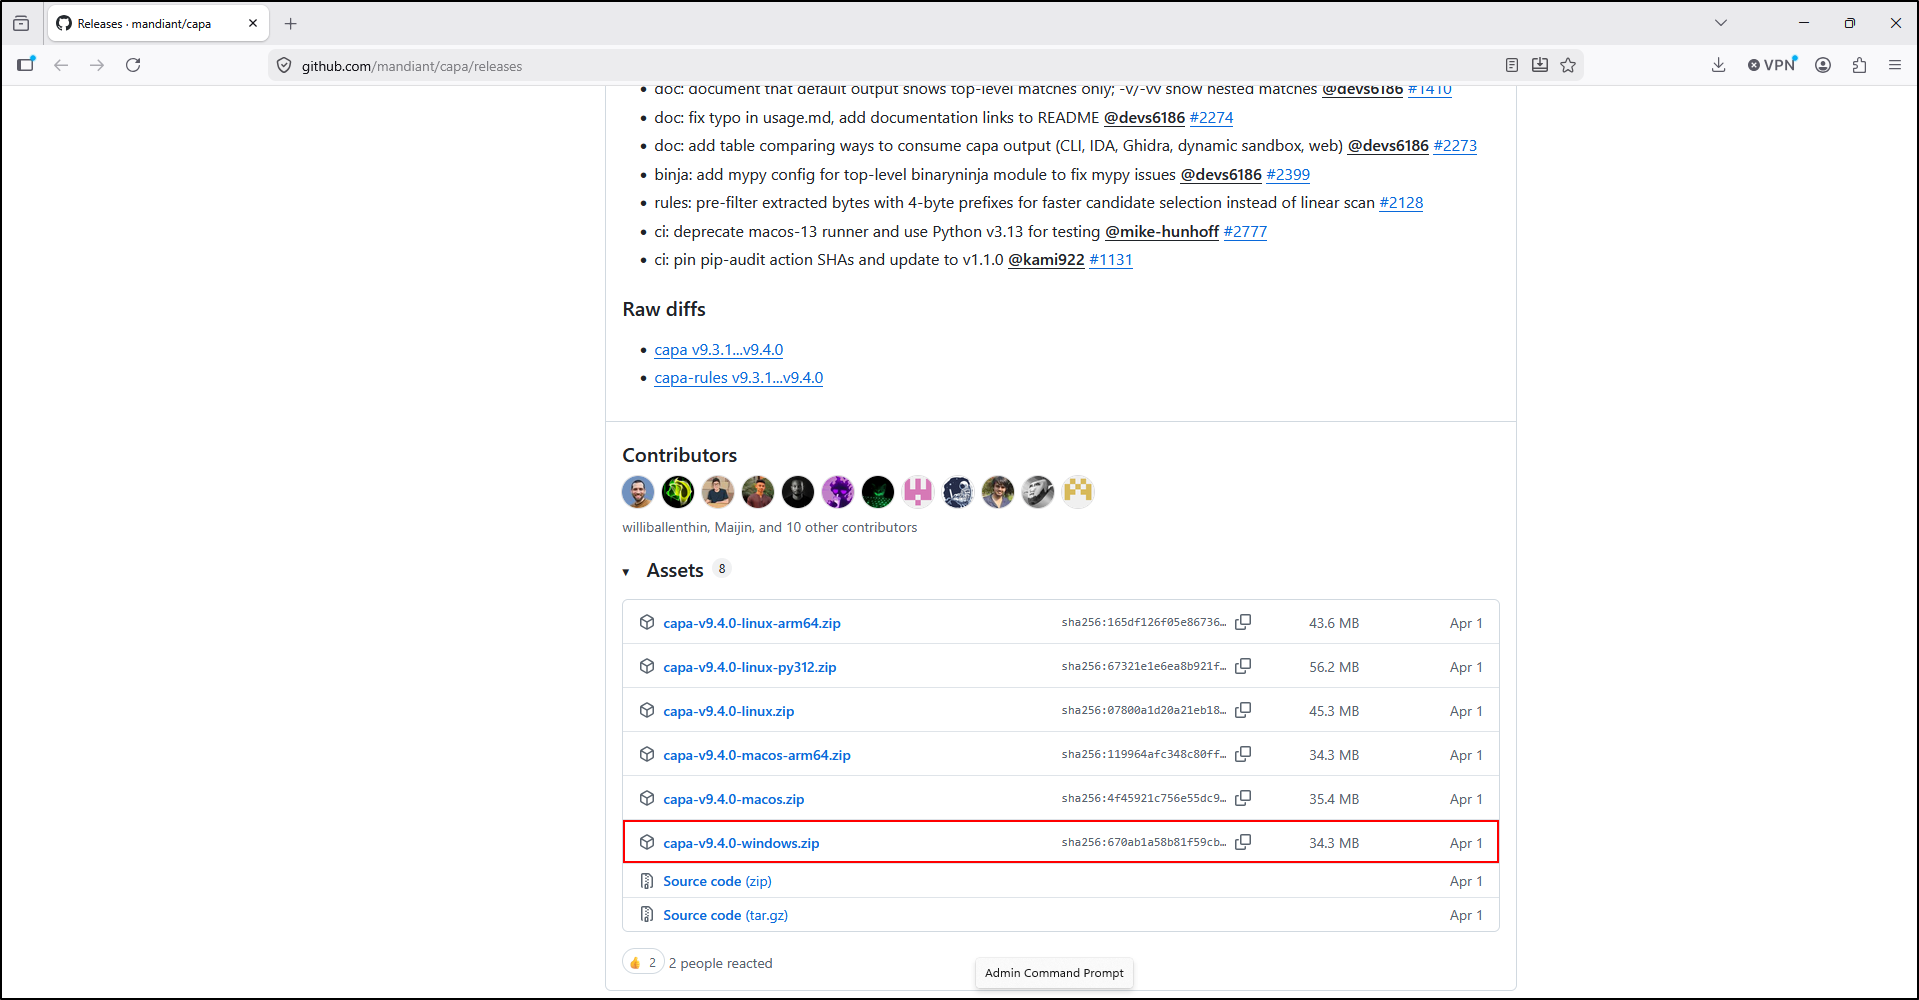Download capa-v9.4.0-linux.zip
The image size is (1919, 1000).
point(729,711)
